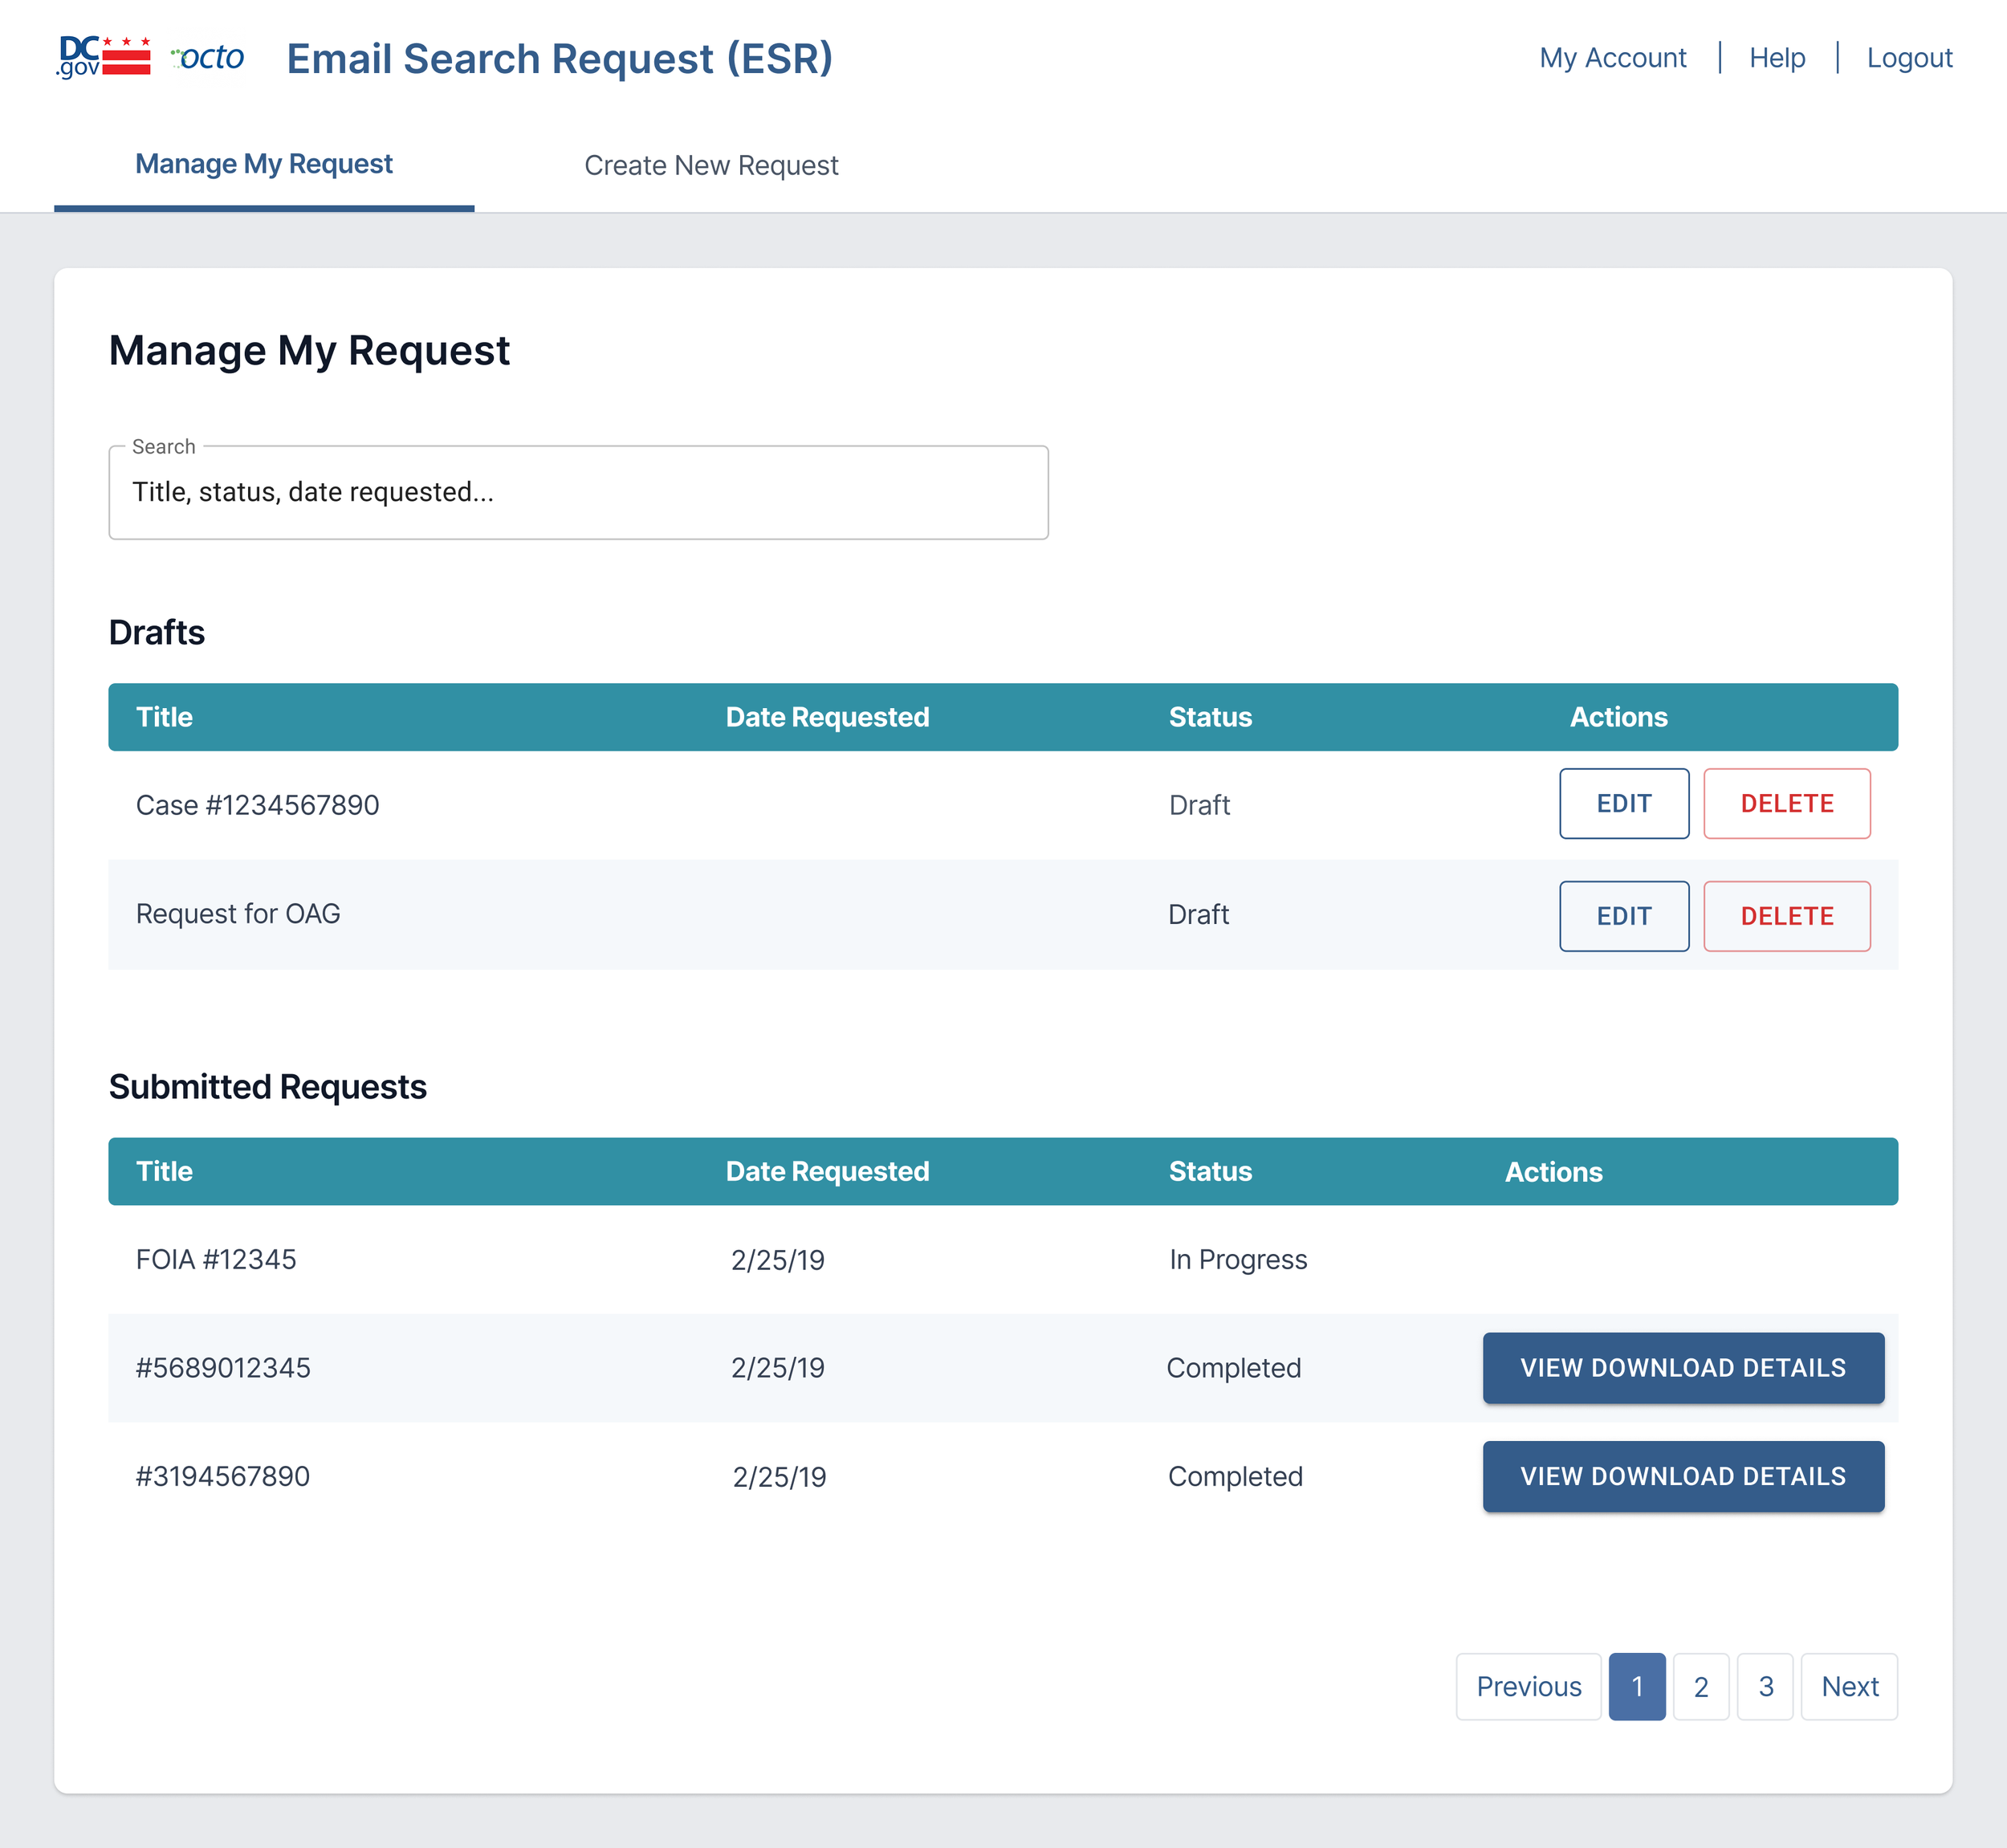Viewport: 2007px width, 1848px height.
Task: Go to the Previous page
Action: 1528,1687
